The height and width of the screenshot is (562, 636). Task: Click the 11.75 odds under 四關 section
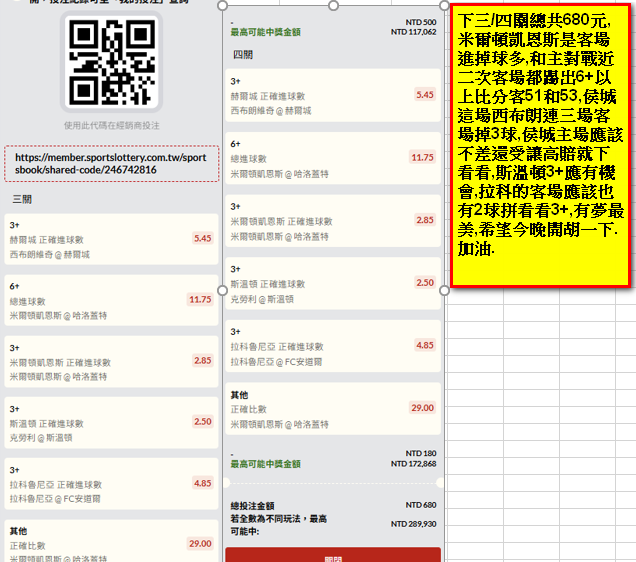tap(422, 157)
